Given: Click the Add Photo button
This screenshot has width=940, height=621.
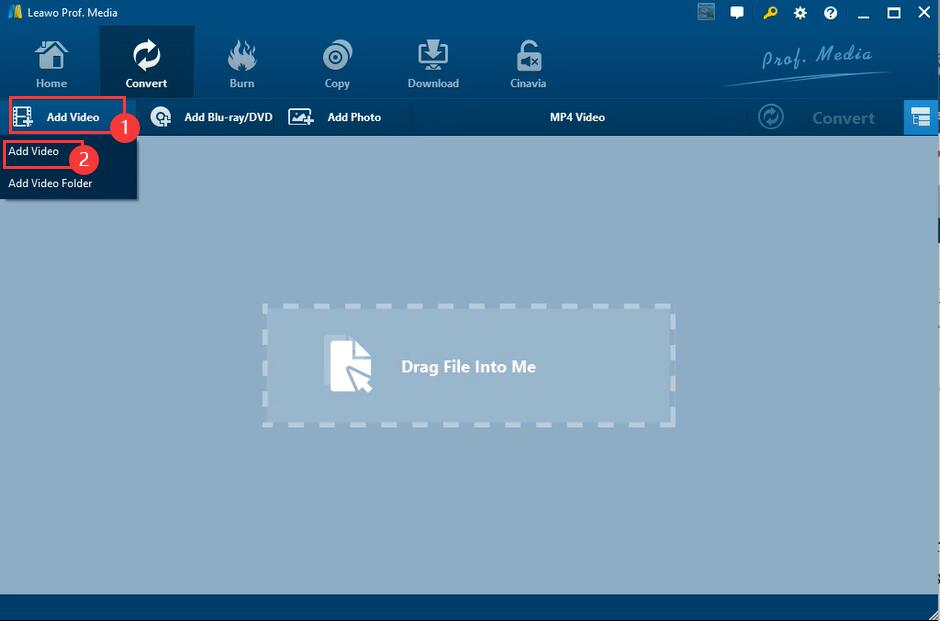Looking at the screenshot, I should (x=335, y=117).
